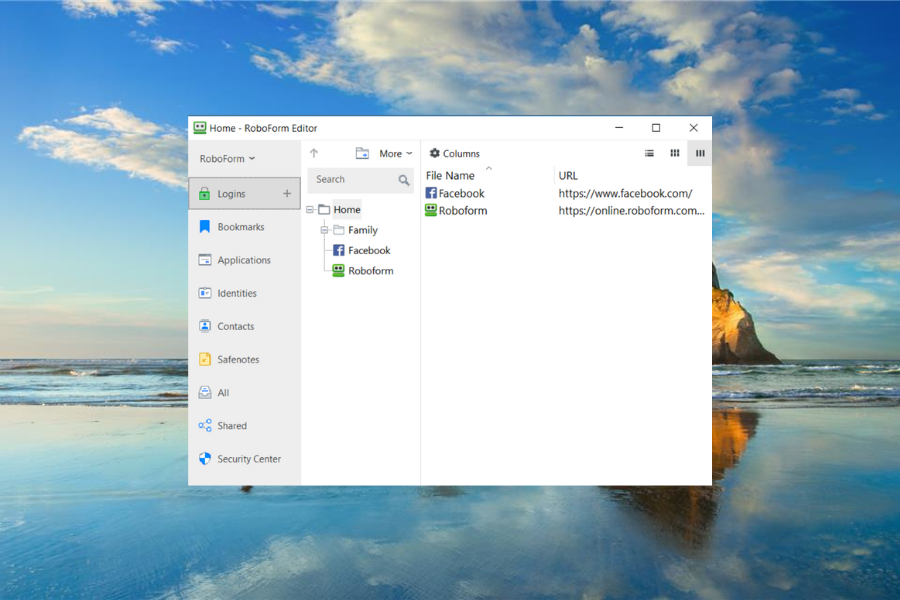The height and width of the screenshot is (600, 900).
Task: Sort by the URL column header
Action: pyautogui.click(x=568, y=176)
